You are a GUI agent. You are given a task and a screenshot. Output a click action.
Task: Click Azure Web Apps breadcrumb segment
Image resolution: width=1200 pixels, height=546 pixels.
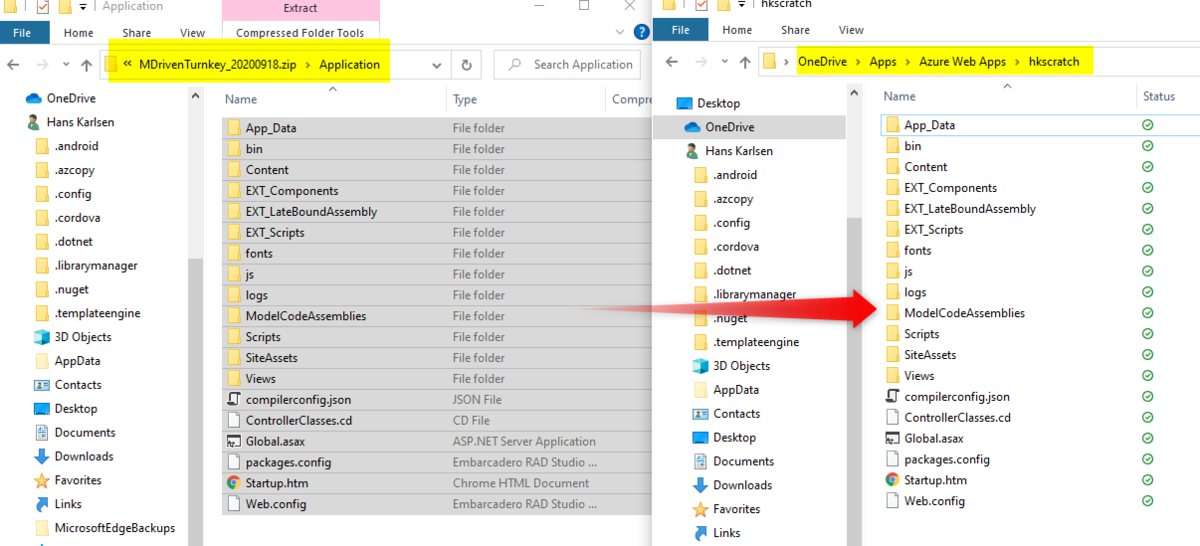coord(962,62)
